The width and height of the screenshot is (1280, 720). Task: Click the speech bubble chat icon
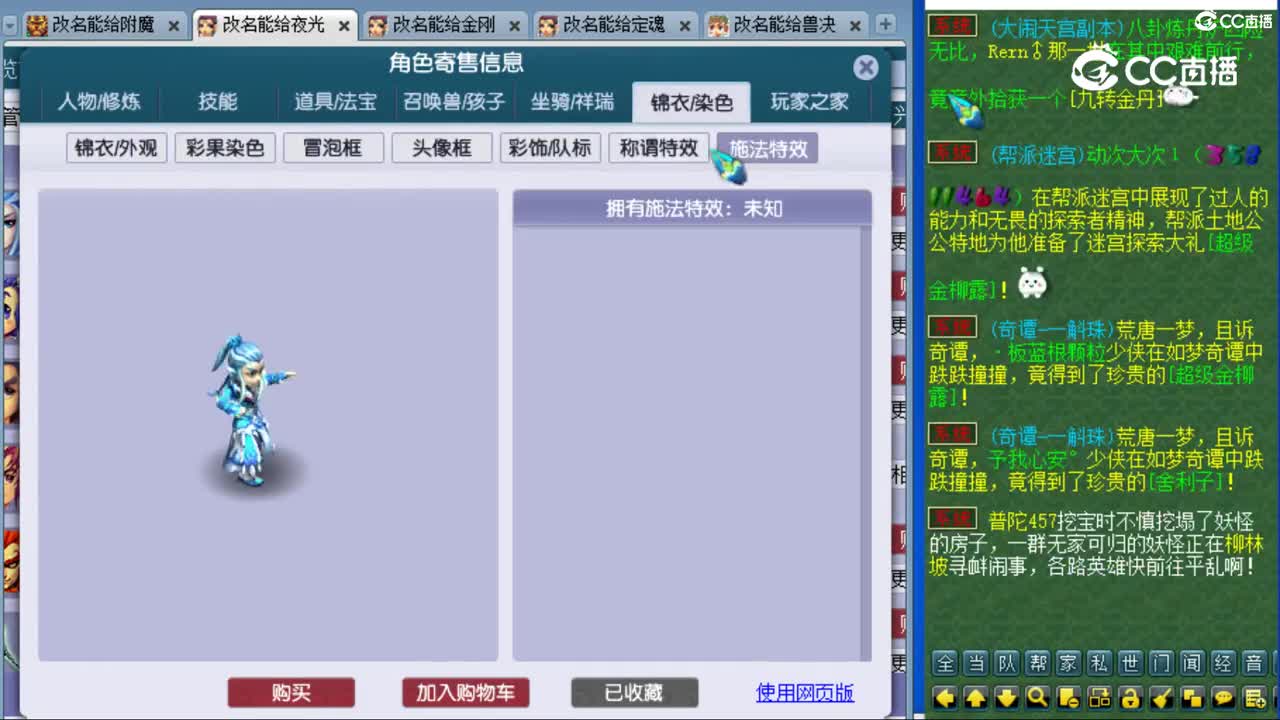click(1223, 697)
